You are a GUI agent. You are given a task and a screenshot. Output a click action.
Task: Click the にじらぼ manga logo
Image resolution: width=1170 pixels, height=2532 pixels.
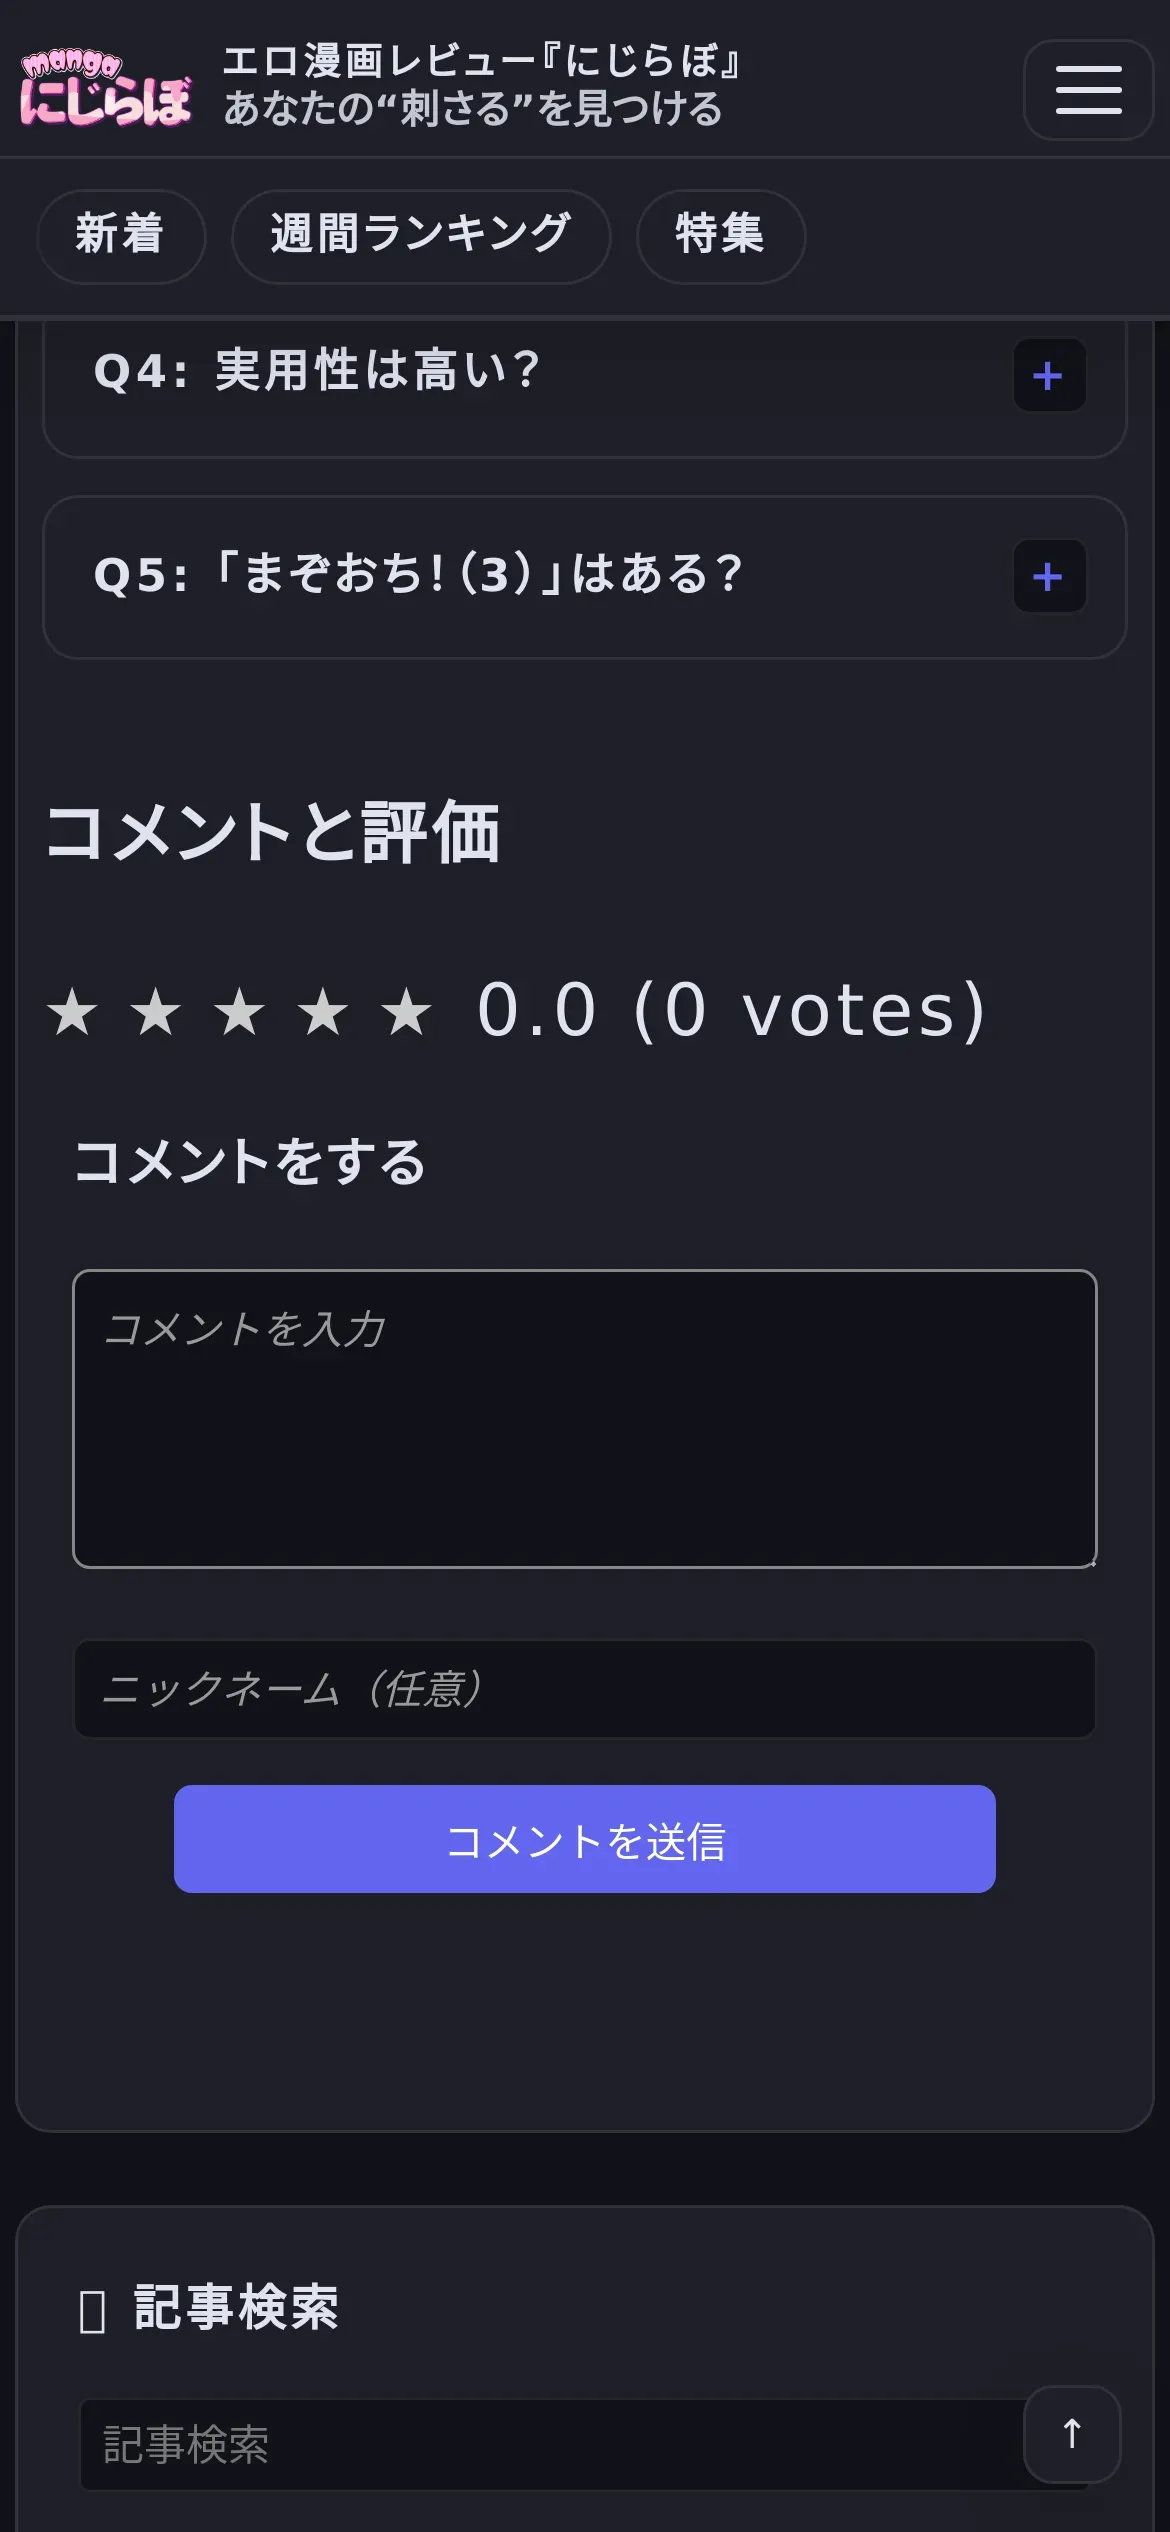tap(105, 90)
